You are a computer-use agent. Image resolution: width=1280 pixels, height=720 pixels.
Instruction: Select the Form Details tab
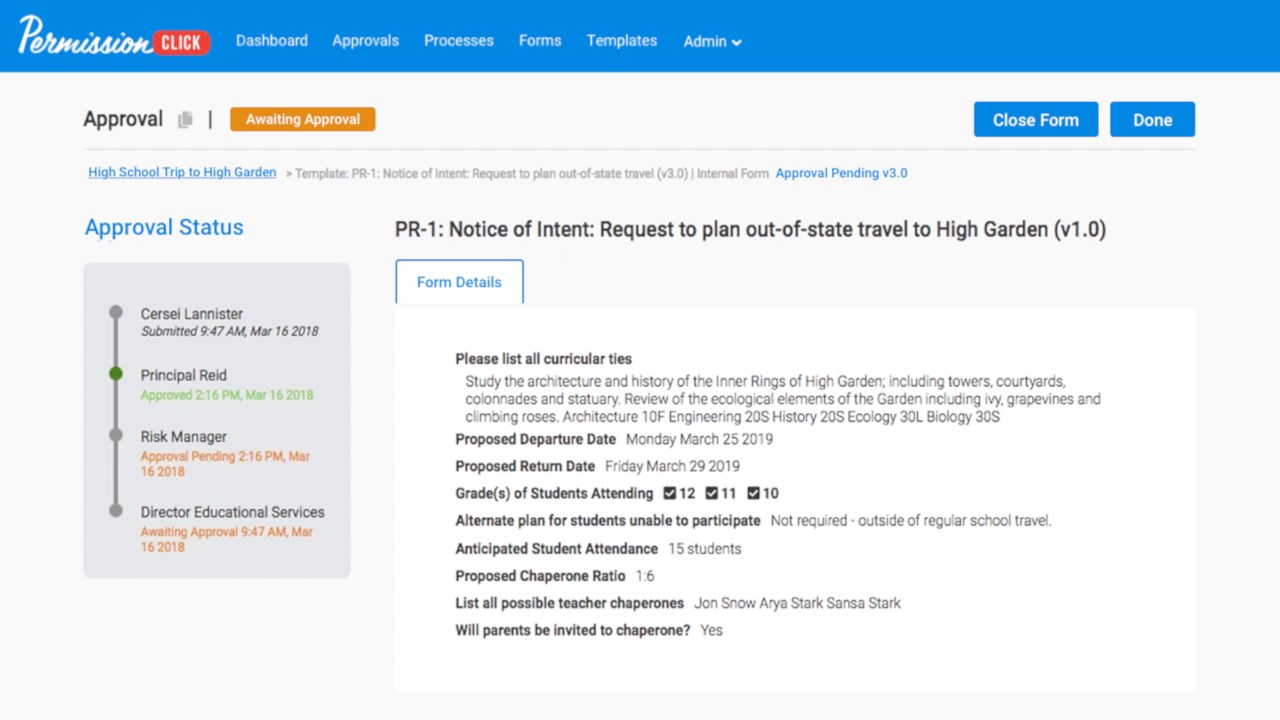click(x=459, y=282)
